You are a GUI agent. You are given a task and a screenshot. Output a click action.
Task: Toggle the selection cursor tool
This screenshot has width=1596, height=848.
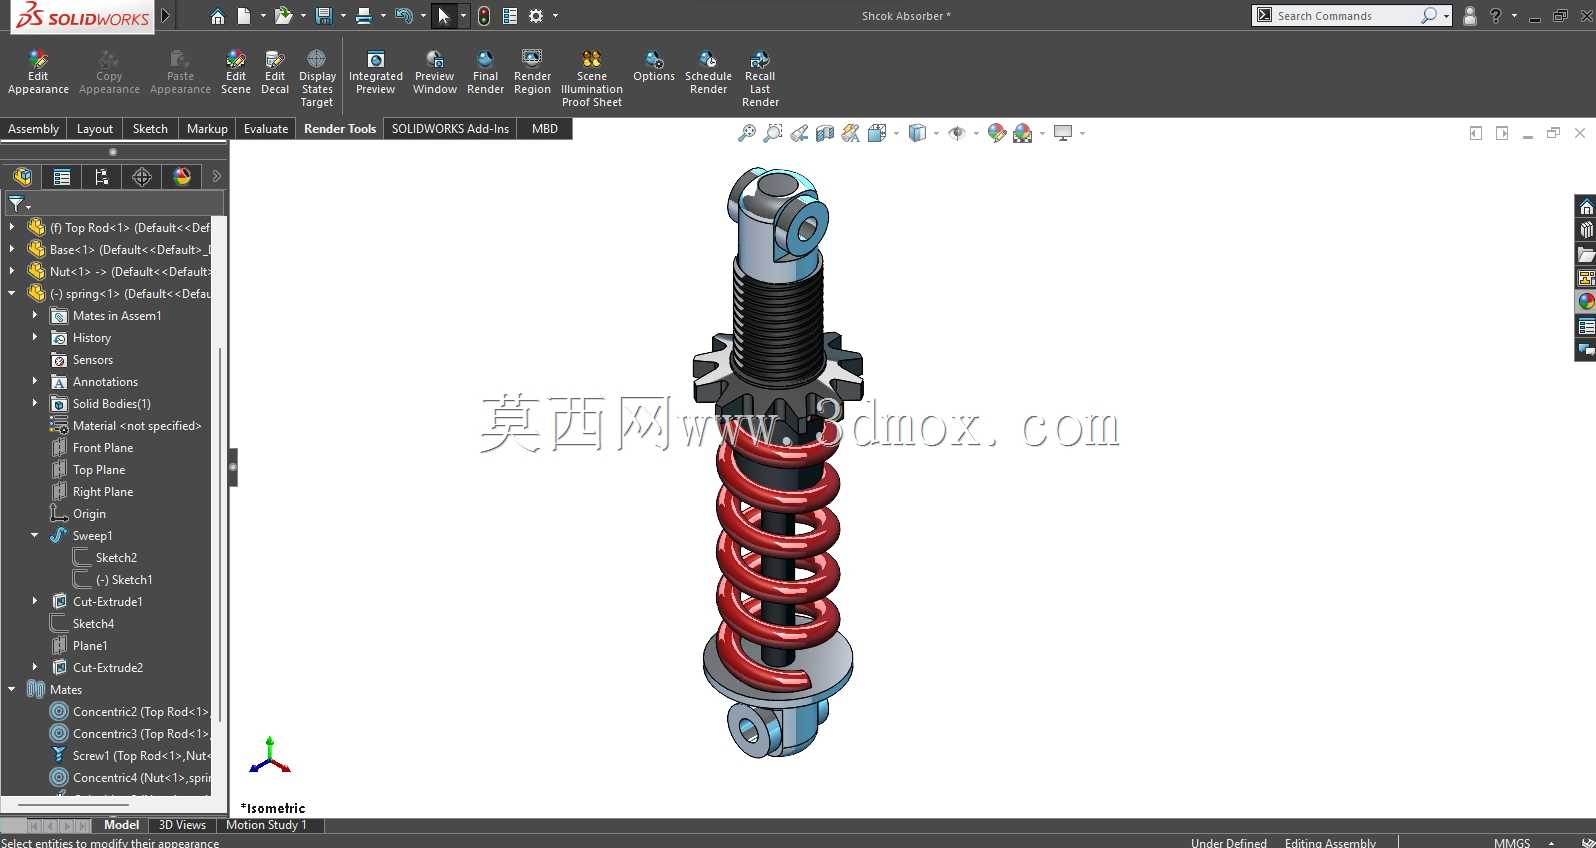tap(444, 16)
